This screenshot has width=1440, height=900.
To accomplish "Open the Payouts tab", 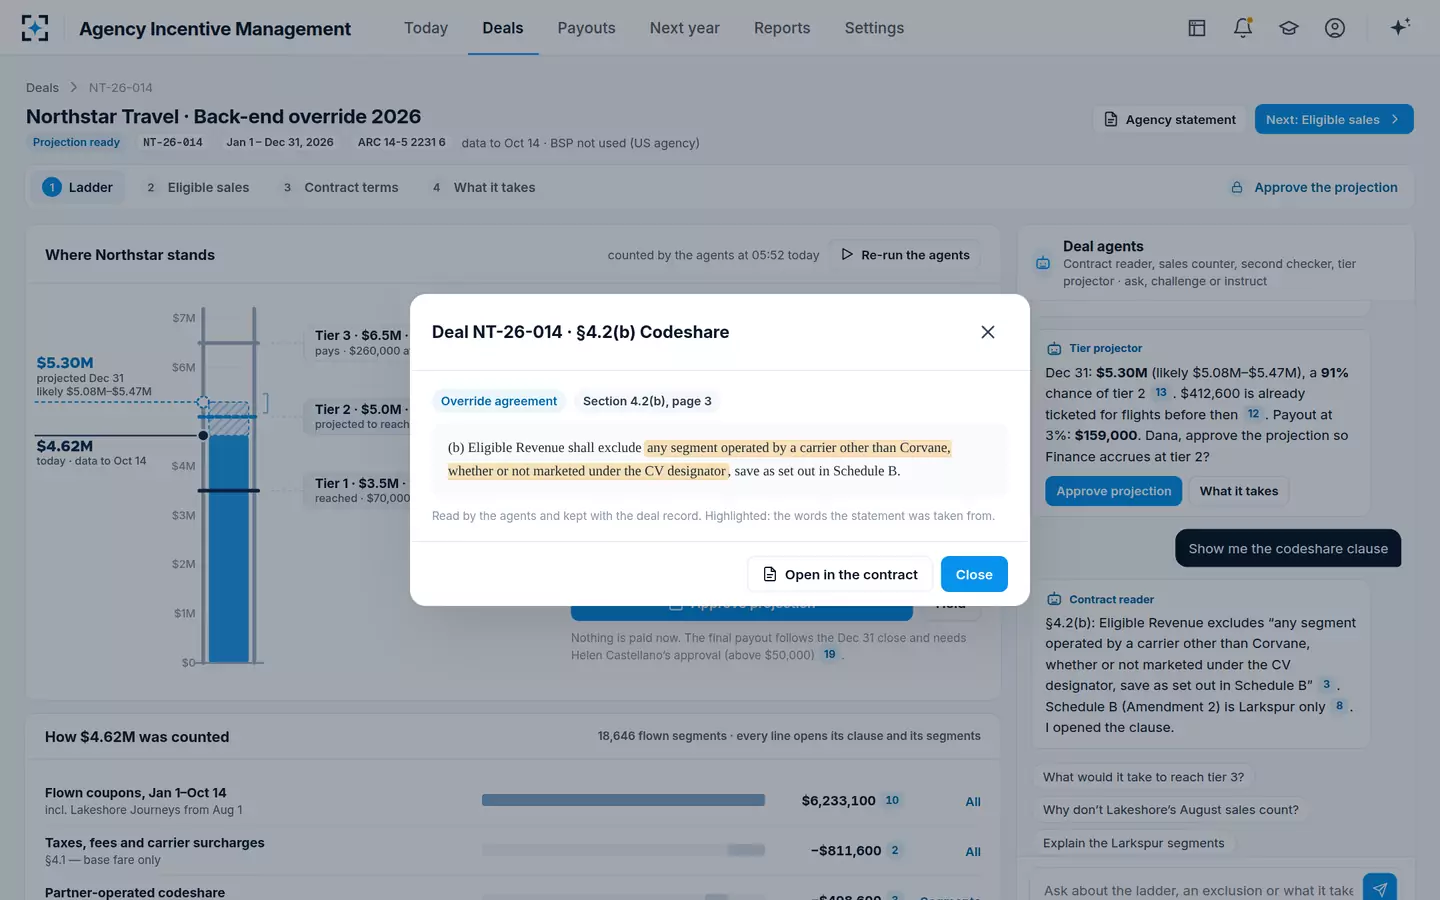I will pos(587,28).
